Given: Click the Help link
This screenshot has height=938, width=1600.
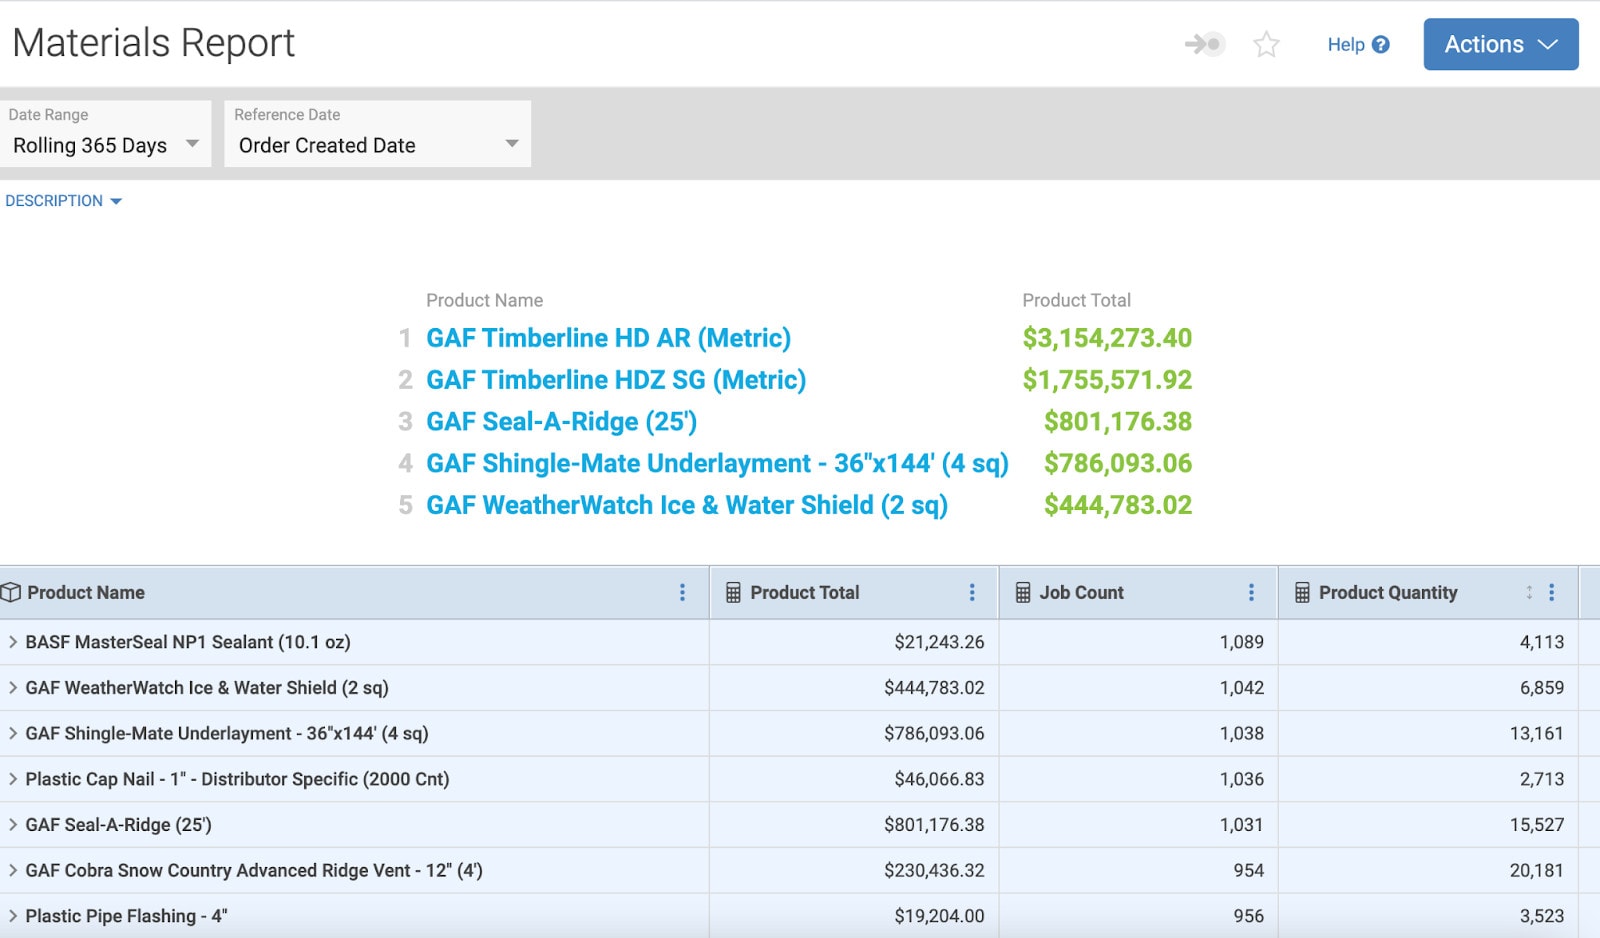Looking at the screenshot, I should [x=1345, y=44].
